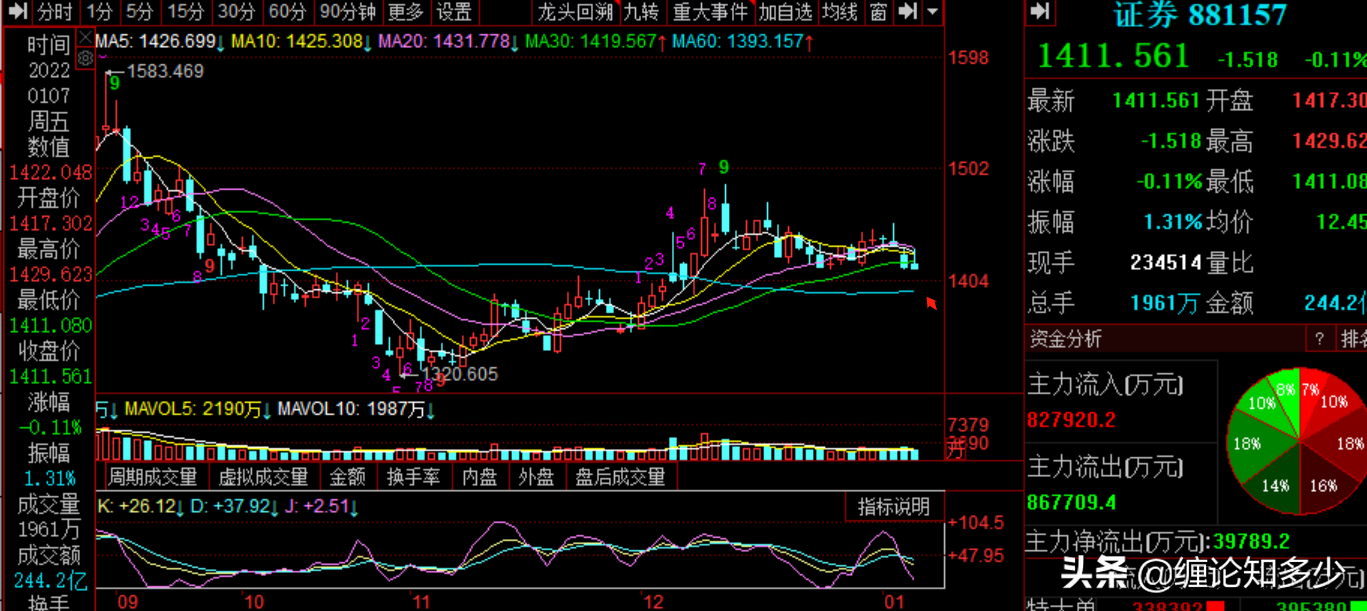
Task: Toggle 九转 sequence indicator
Action: tap(641, 12)
